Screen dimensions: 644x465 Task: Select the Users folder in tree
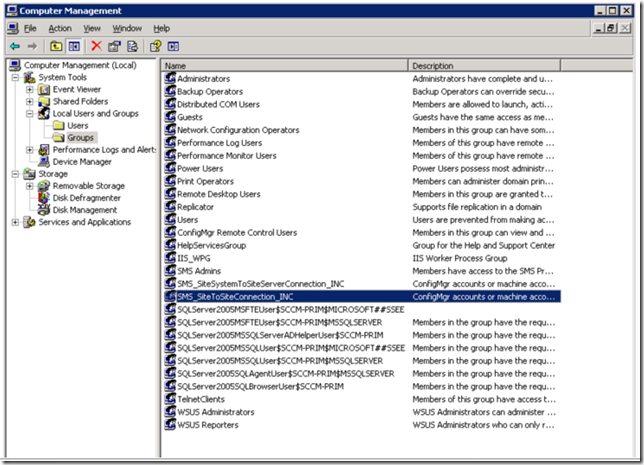tap(78, 126)
